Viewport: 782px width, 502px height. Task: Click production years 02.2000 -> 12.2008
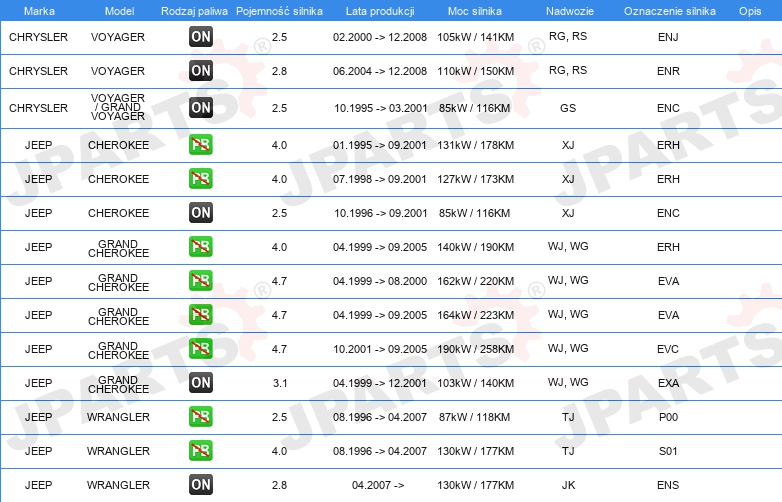pyautogui.click(x=380, y=37)
